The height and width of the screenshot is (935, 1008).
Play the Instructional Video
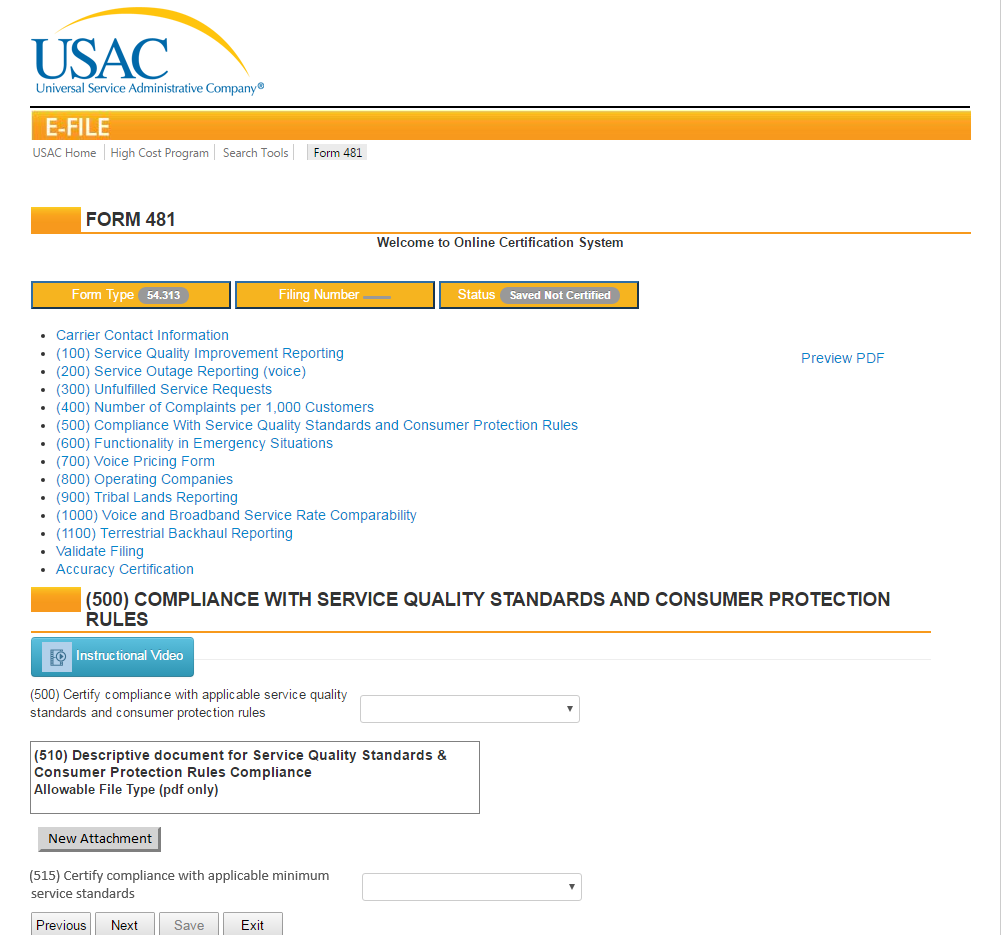coord(113,657)
